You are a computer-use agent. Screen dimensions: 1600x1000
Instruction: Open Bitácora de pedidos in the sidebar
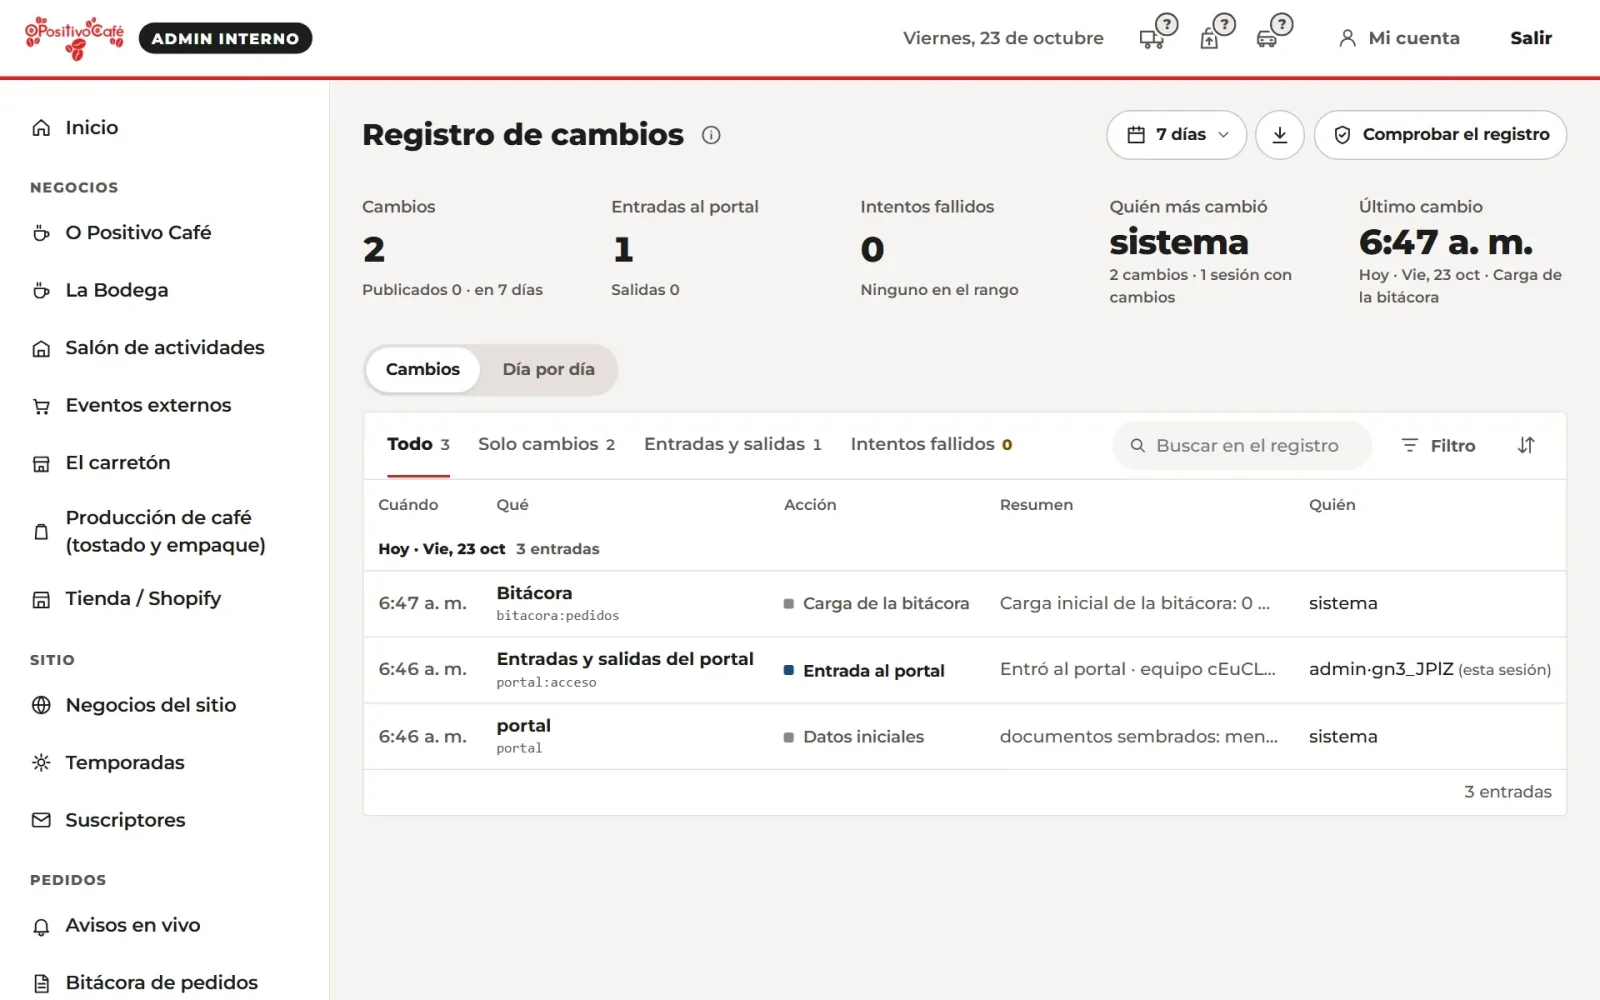coord(164,983)
